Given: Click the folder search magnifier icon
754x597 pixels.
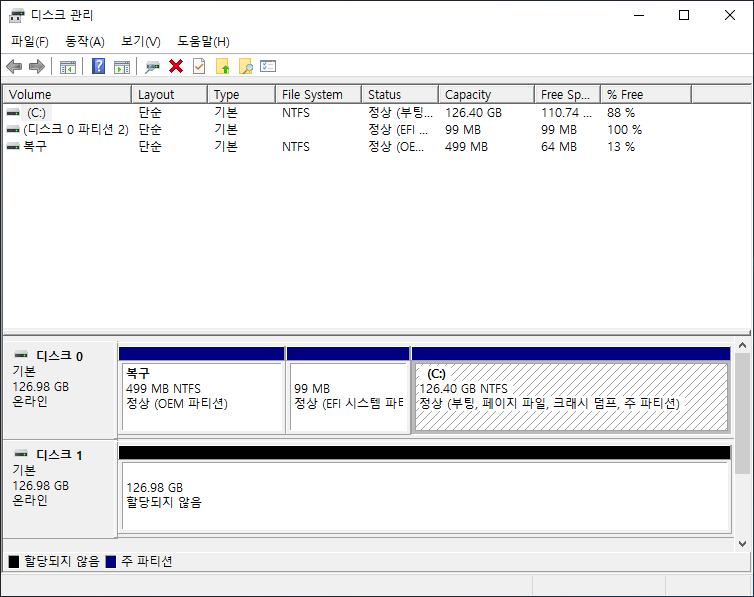Looking at the screenshot, I should tap(246, 66).
